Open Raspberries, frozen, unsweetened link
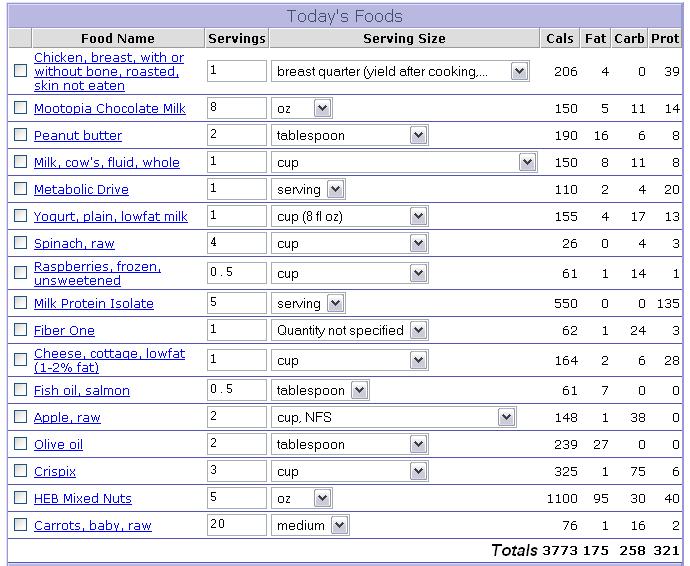690x566 pixels. [97, 273]
